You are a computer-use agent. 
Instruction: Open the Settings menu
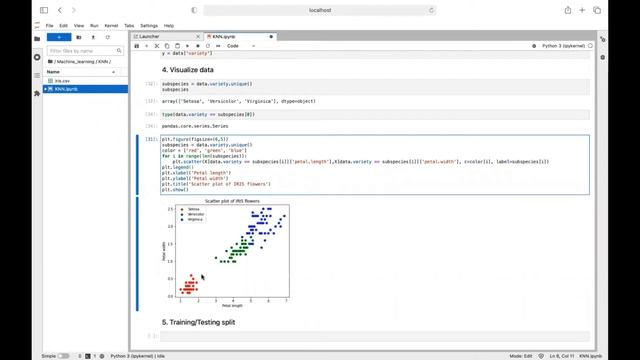[149, 26]
